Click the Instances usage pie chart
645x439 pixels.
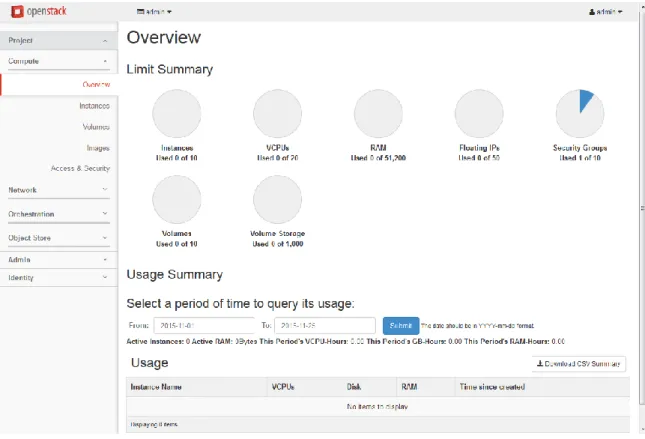pyautogui.click(x=177, y=114)
